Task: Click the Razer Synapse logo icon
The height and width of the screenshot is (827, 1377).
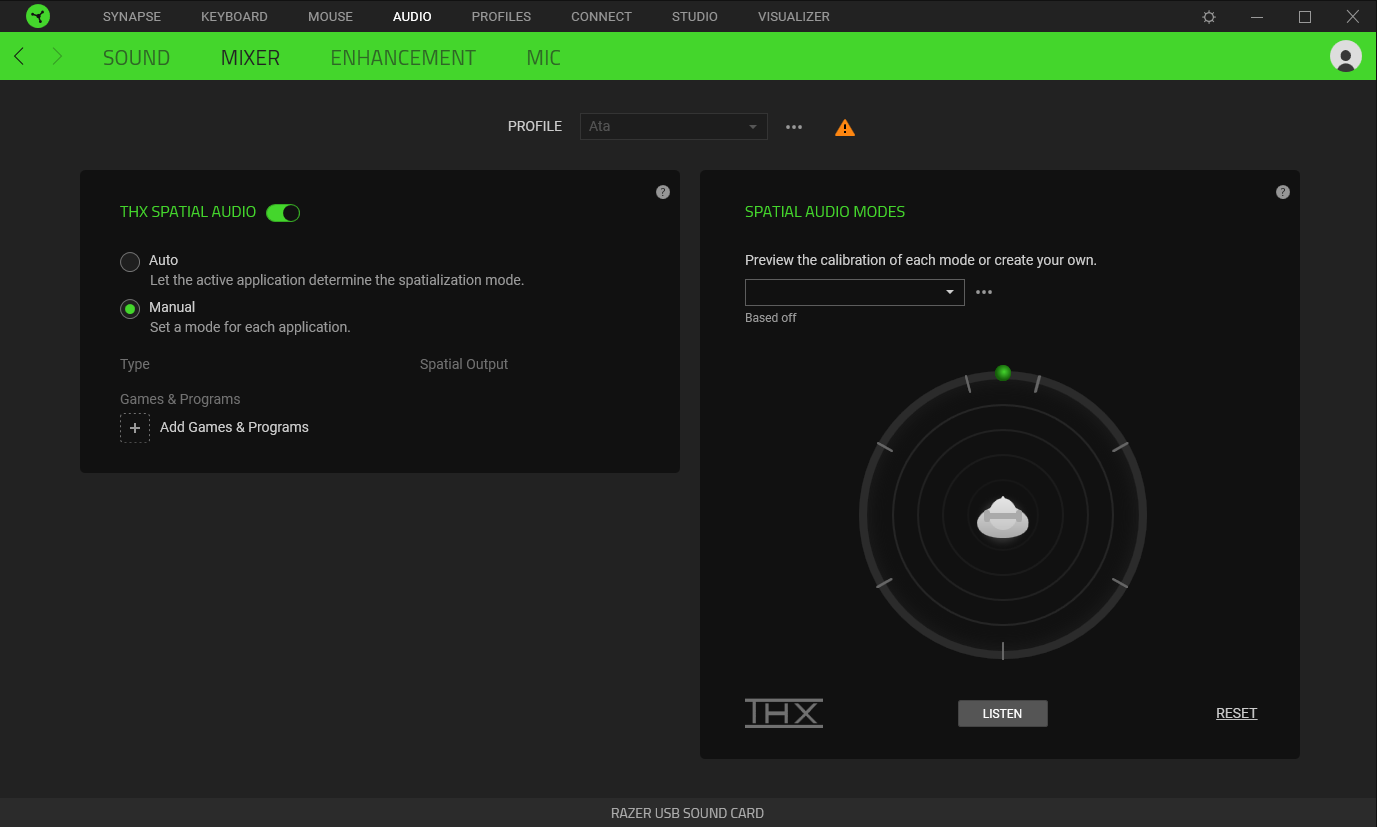Action: [x=38, y=16]
